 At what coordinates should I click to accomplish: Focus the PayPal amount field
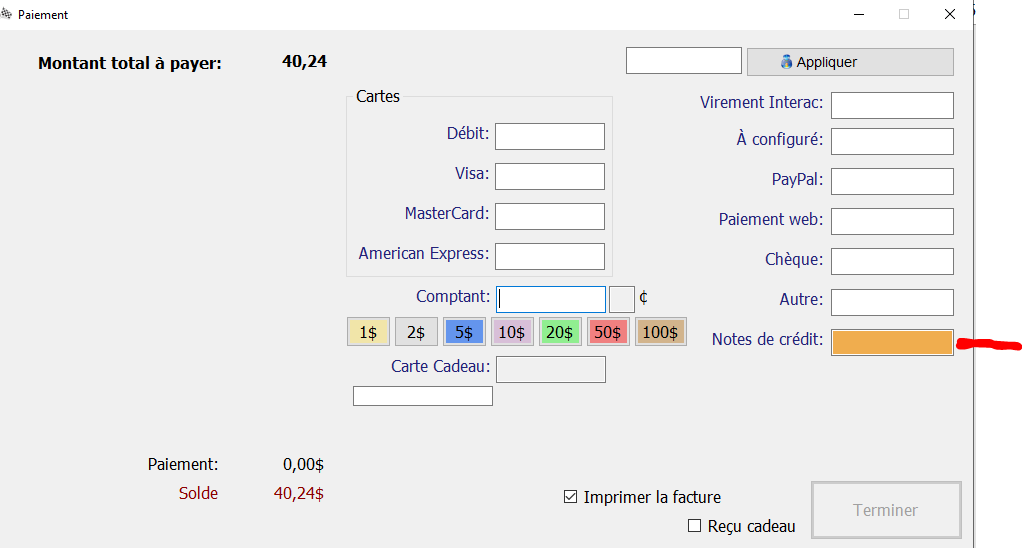tap(891, 181)
